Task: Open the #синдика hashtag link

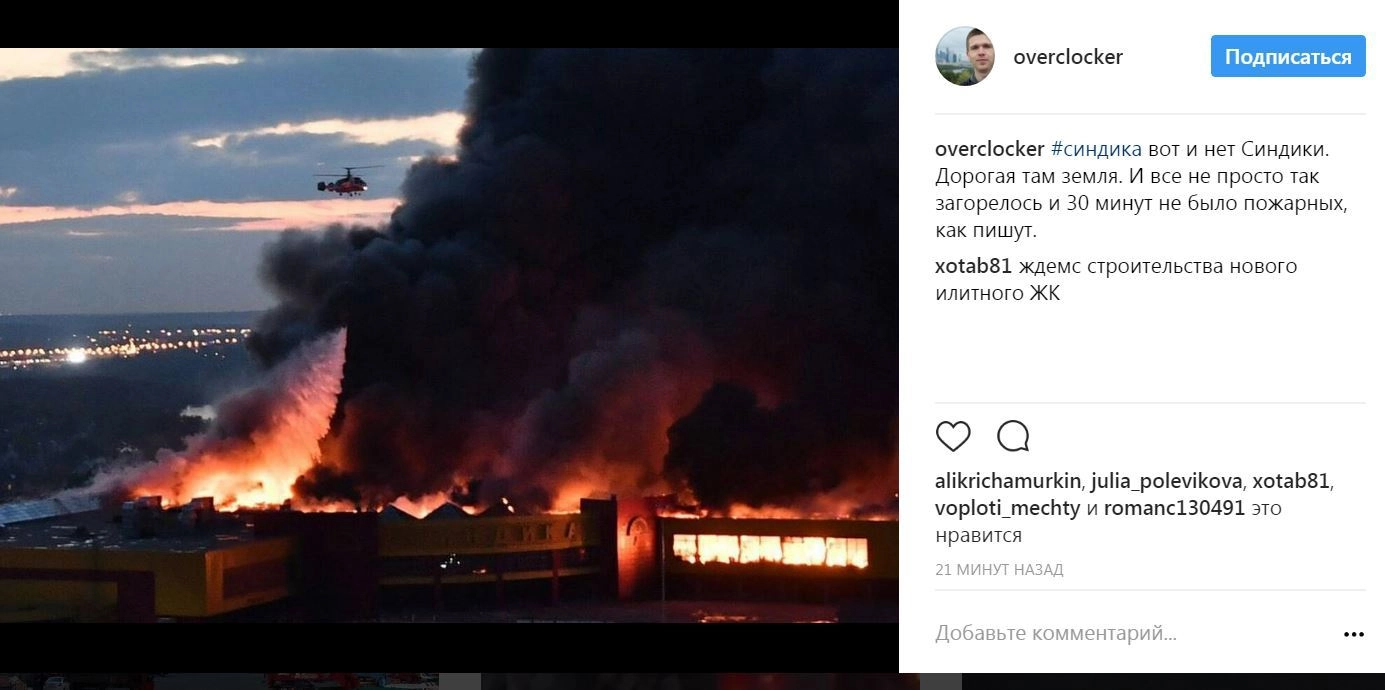Action: 1096,149
